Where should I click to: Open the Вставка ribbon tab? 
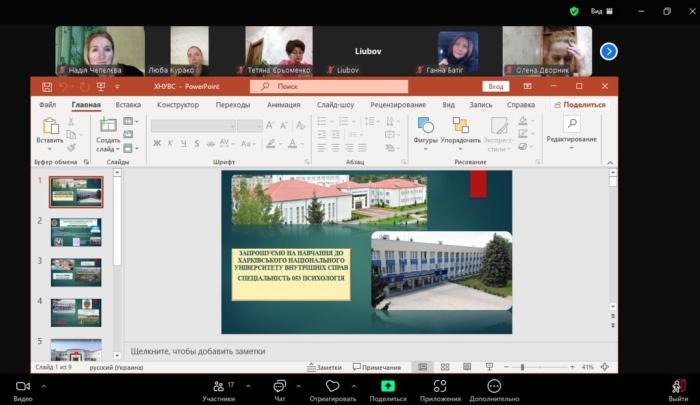128,104
